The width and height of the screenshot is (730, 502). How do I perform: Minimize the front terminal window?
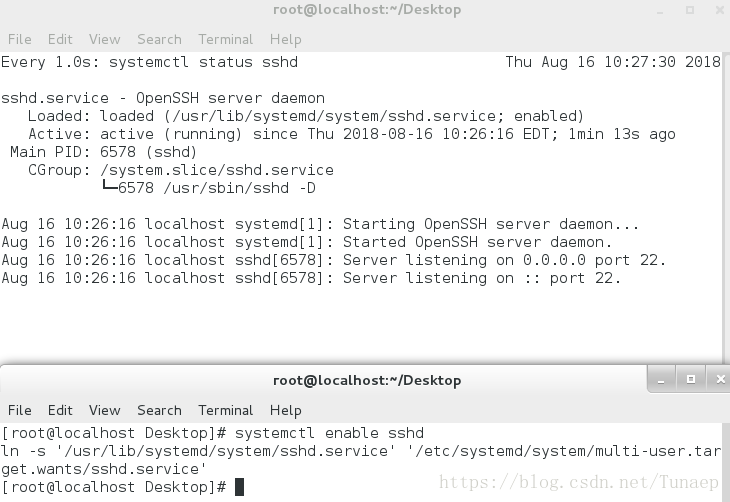click(x=661, y=380)
